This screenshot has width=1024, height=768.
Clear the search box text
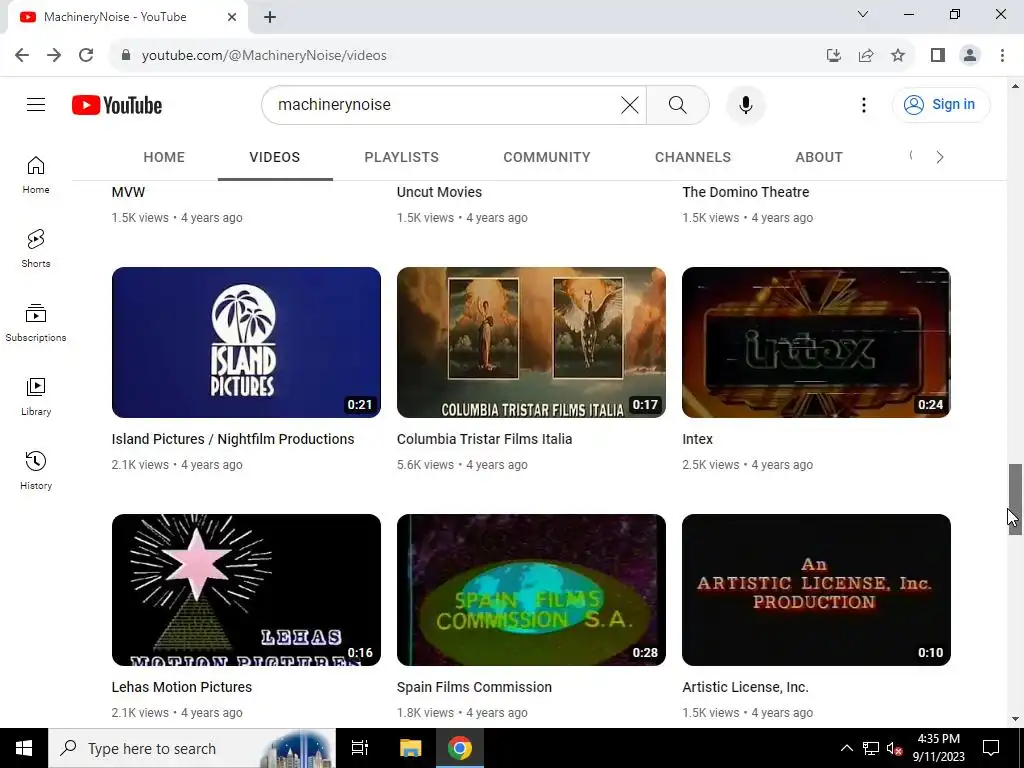pos(630,104)
